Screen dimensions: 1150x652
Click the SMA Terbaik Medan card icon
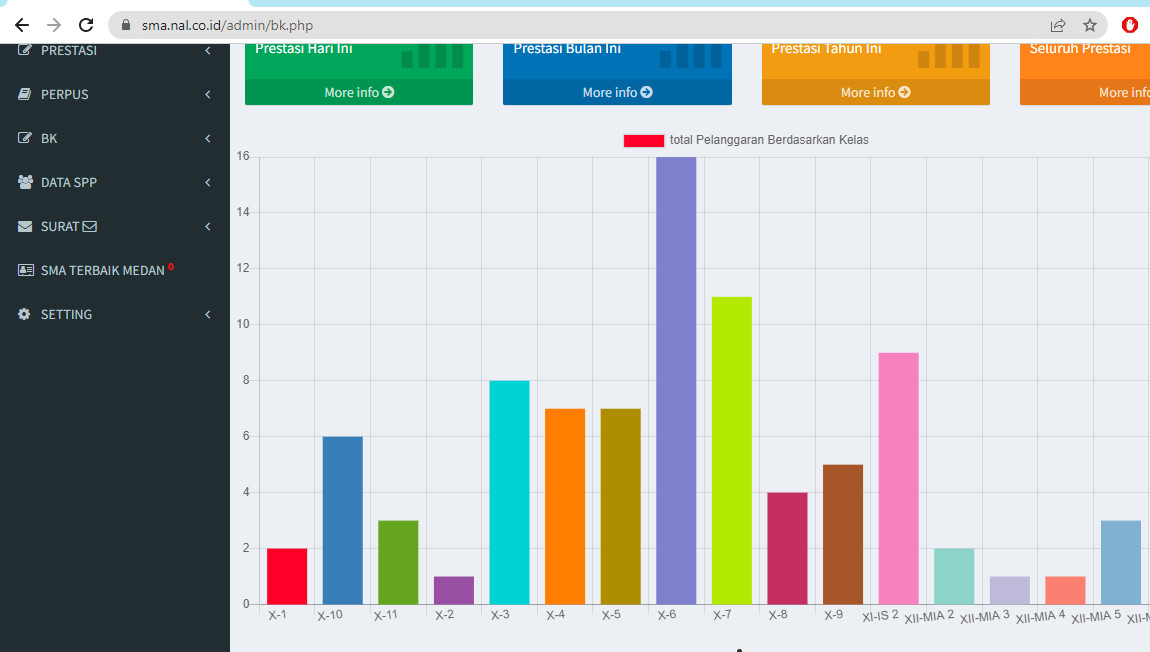pos(25,270)
